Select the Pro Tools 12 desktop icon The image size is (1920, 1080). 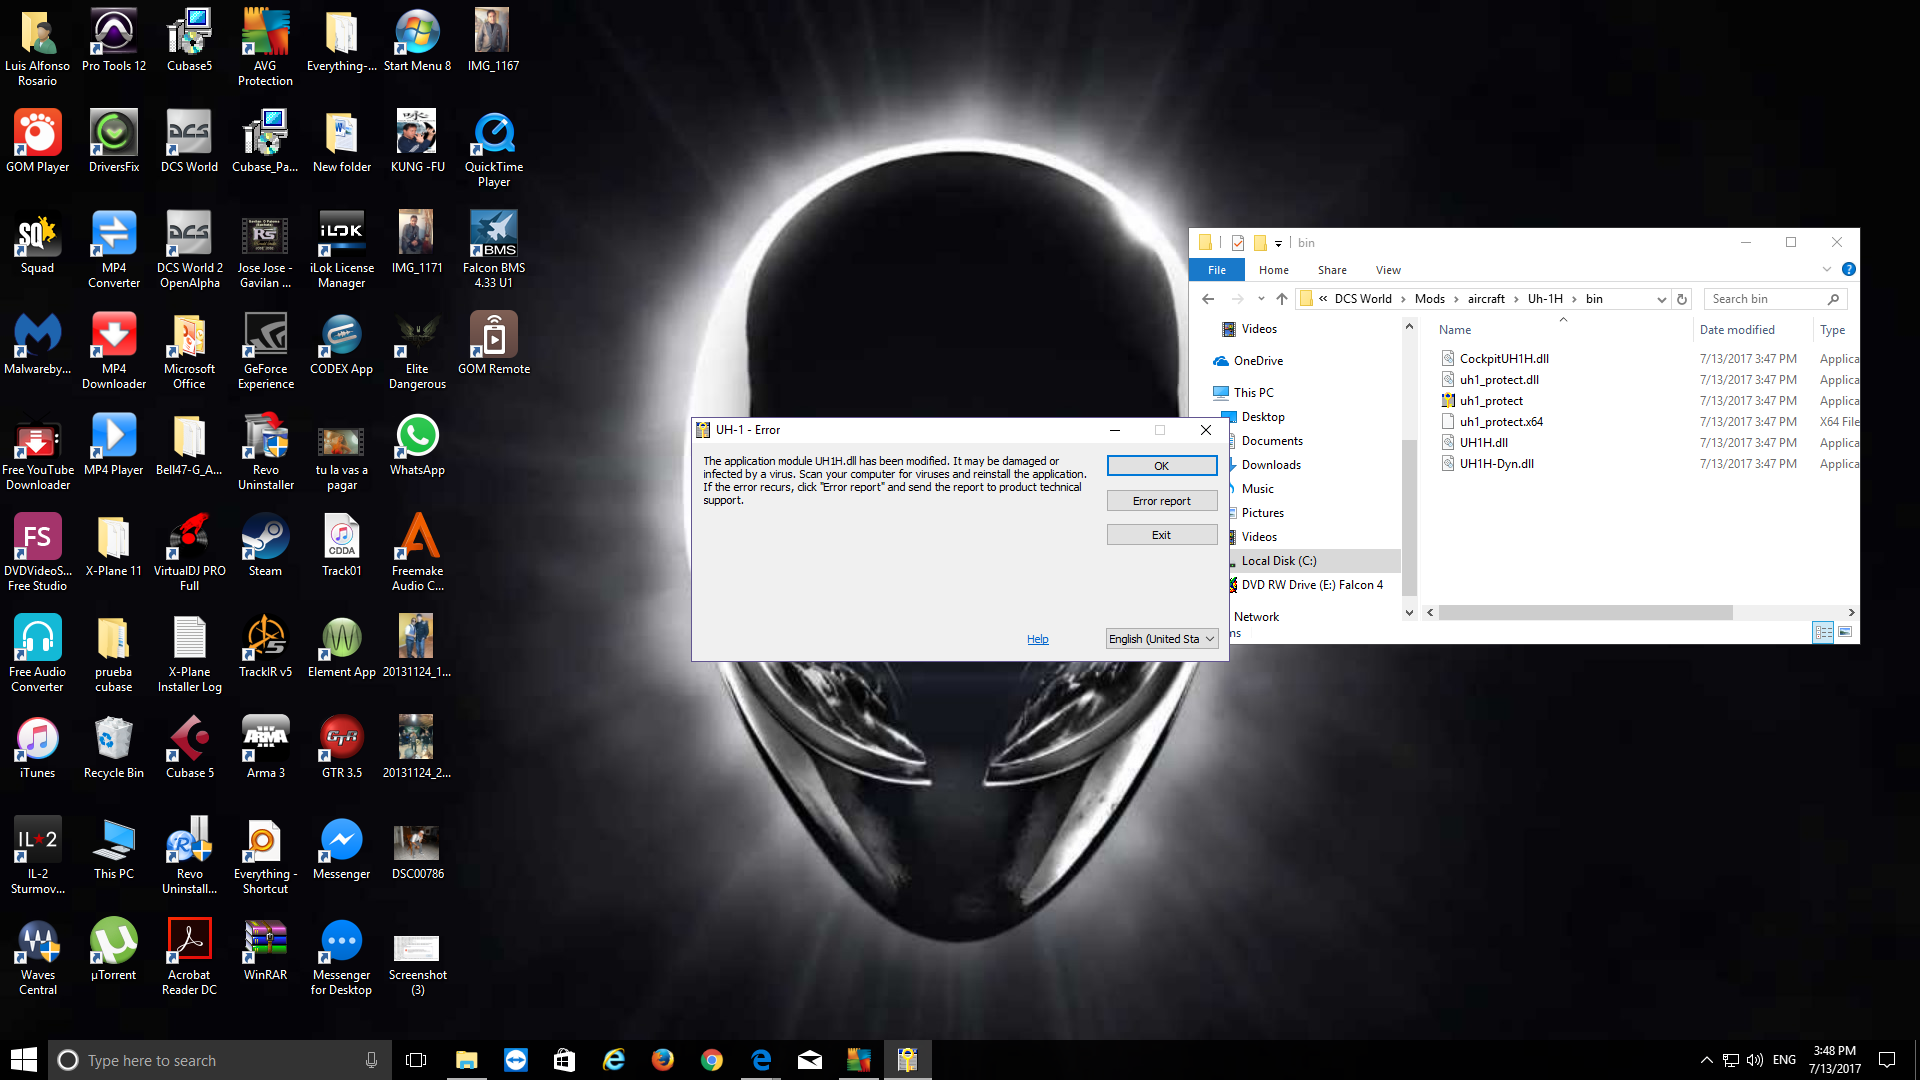click(113, 40)
